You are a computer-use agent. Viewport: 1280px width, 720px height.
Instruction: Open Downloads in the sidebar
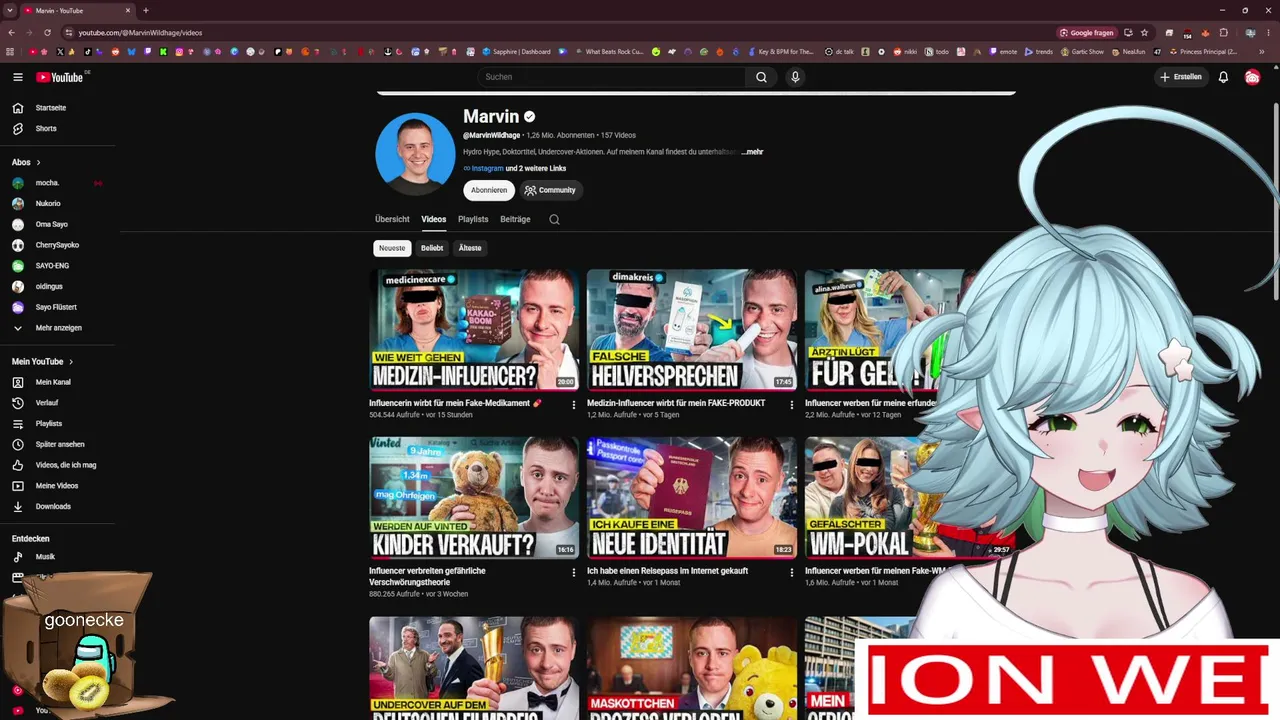coord(53,507)
